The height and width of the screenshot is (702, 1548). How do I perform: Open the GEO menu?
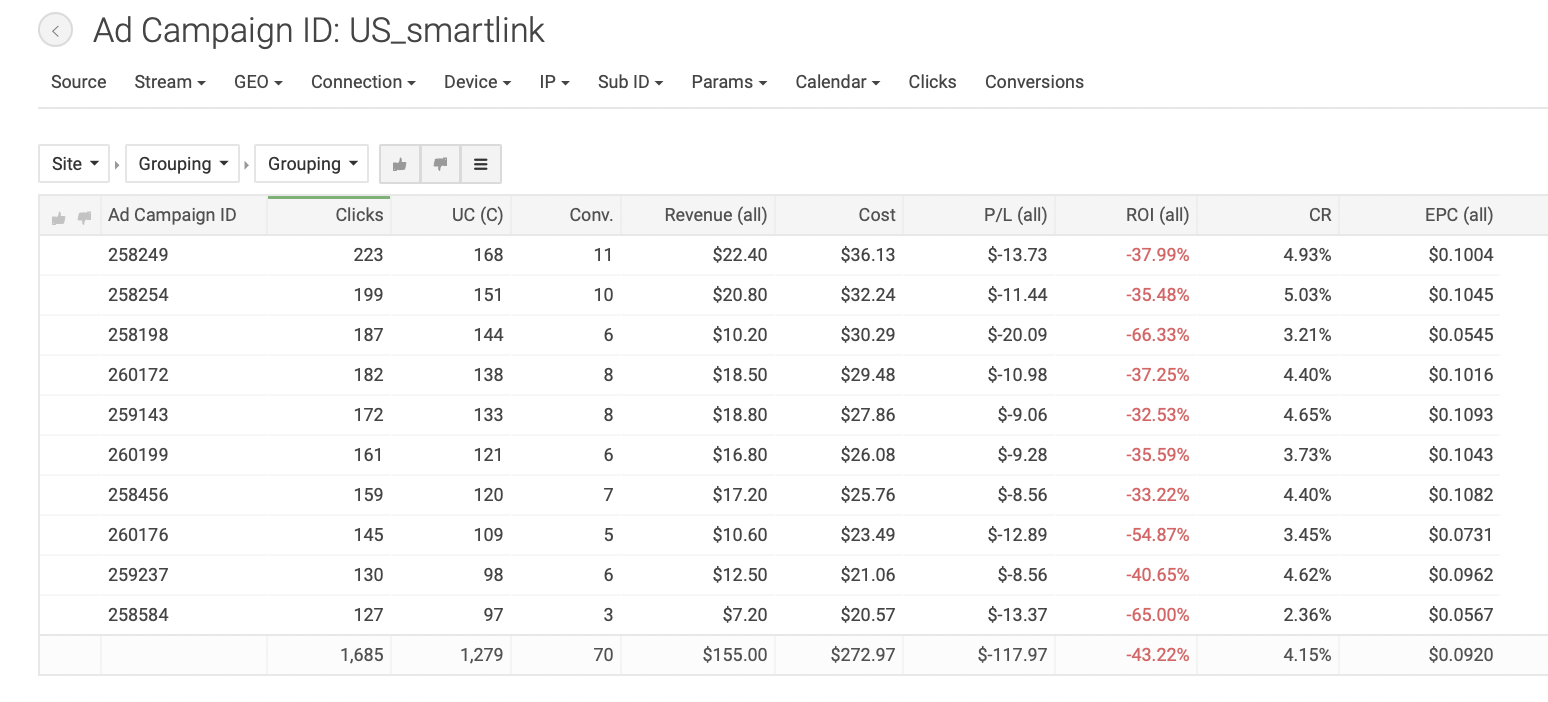(258, 82)
